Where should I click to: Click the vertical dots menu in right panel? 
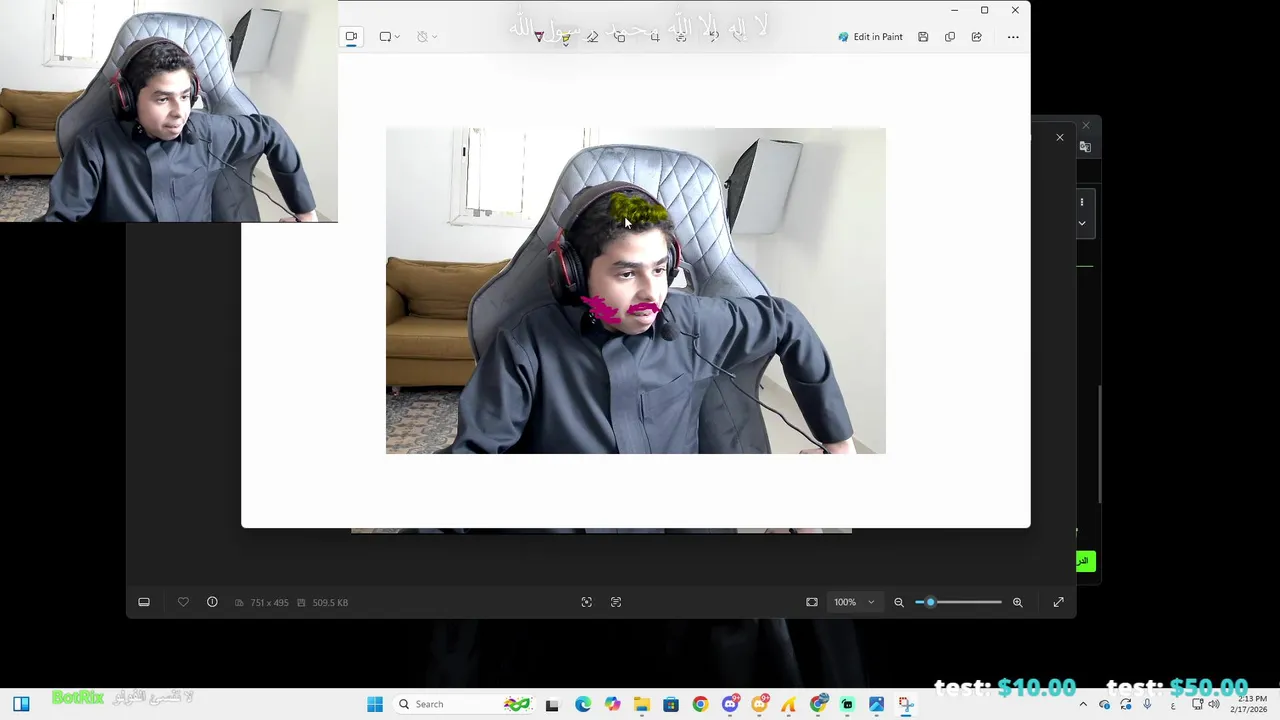1082,202
